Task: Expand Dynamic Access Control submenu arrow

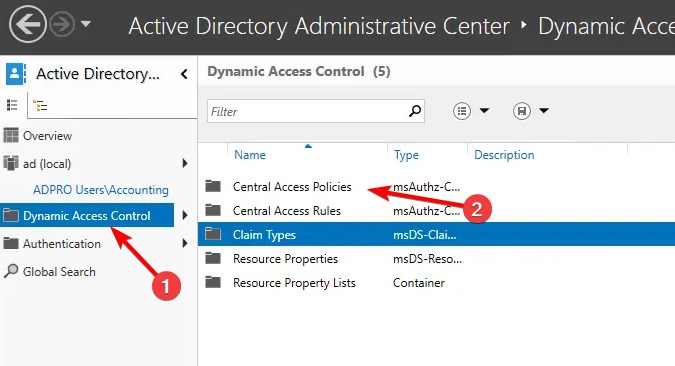Action: (185, 215)
